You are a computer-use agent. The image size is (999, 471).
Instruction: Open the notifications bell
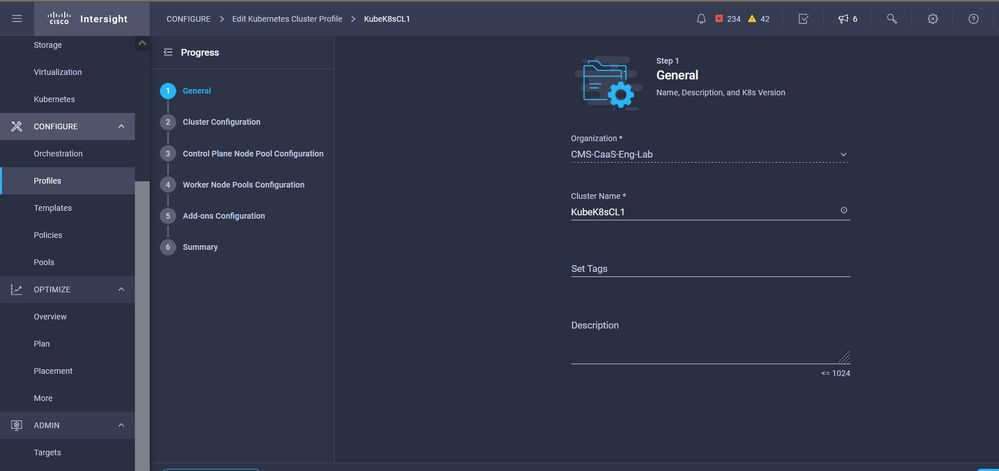click(701, 18)
